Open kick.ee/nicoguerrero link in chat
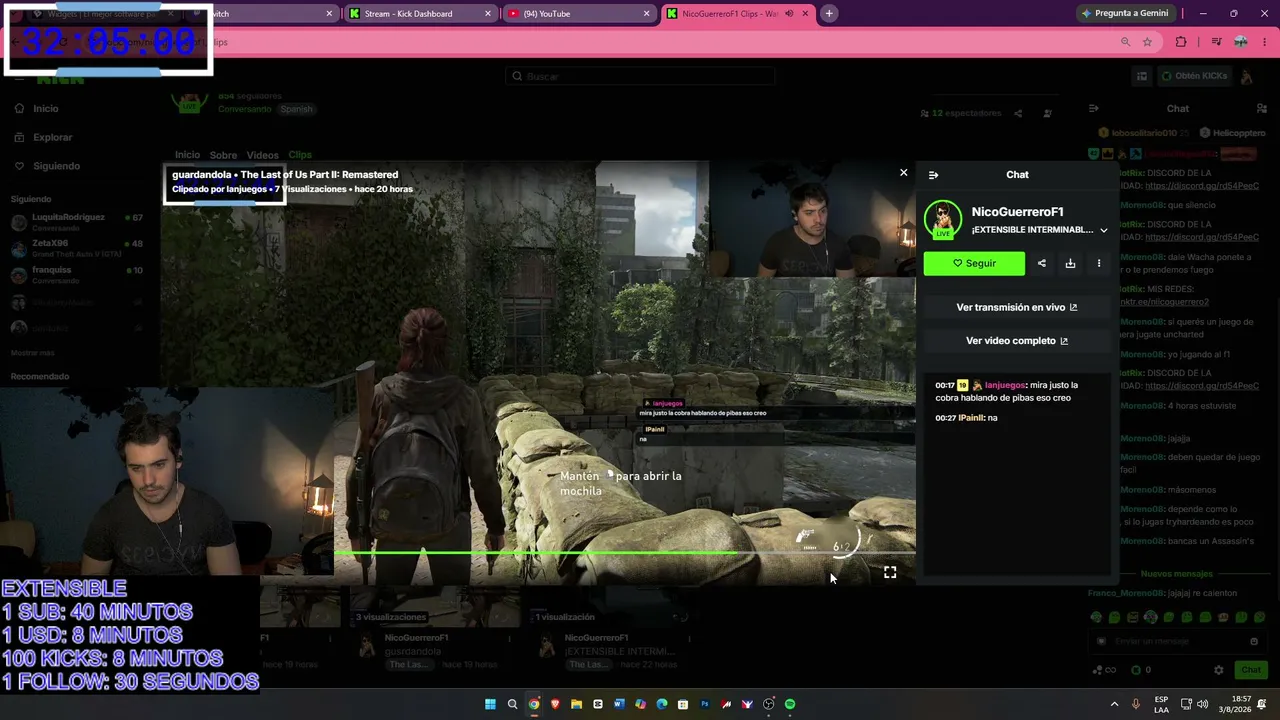 click(x=1163, y=302)
